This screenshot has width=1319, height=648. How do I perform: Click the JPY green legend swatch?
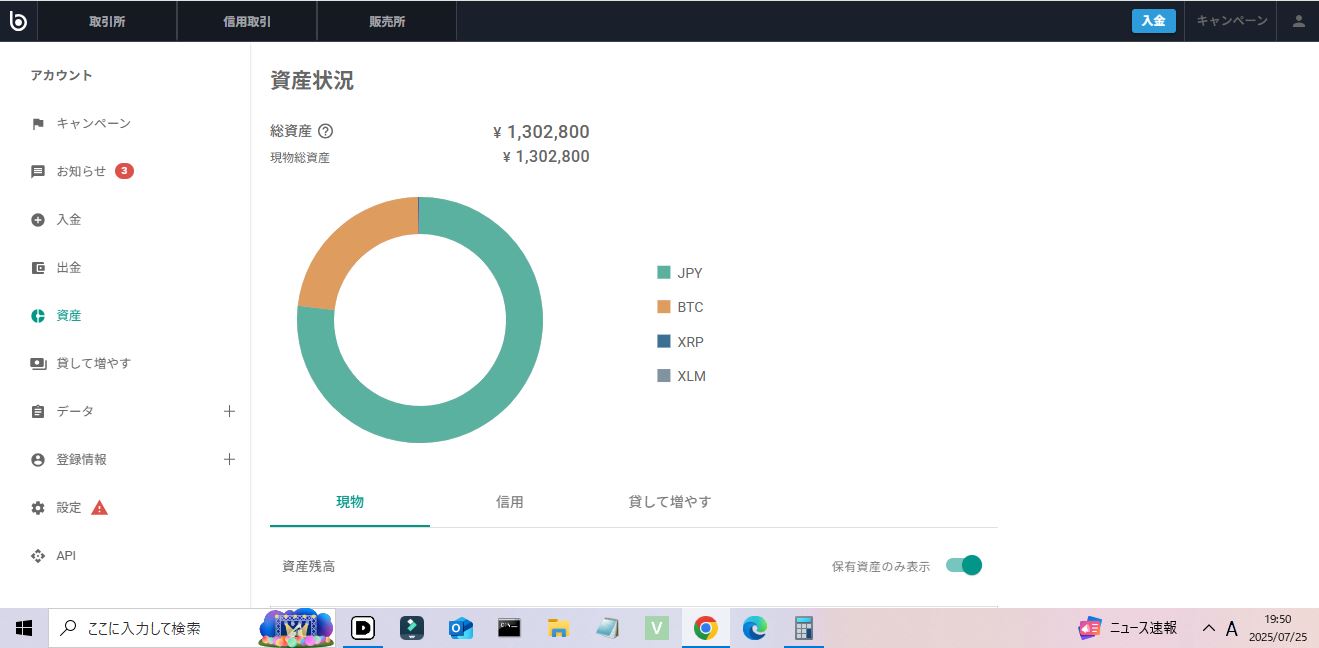tap(664, 273)
